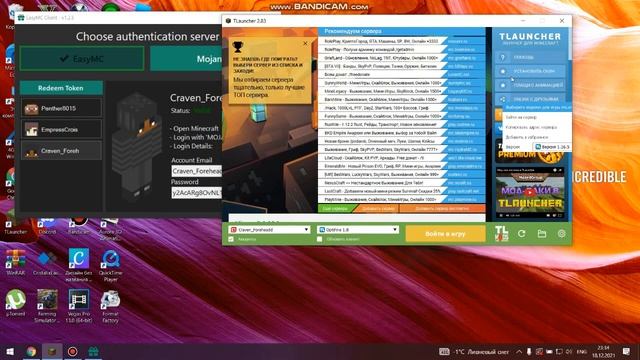The image size is (640, 360).
Task: Open the Canva Дизайн desktop shortcut
Action: click(79, 266)
